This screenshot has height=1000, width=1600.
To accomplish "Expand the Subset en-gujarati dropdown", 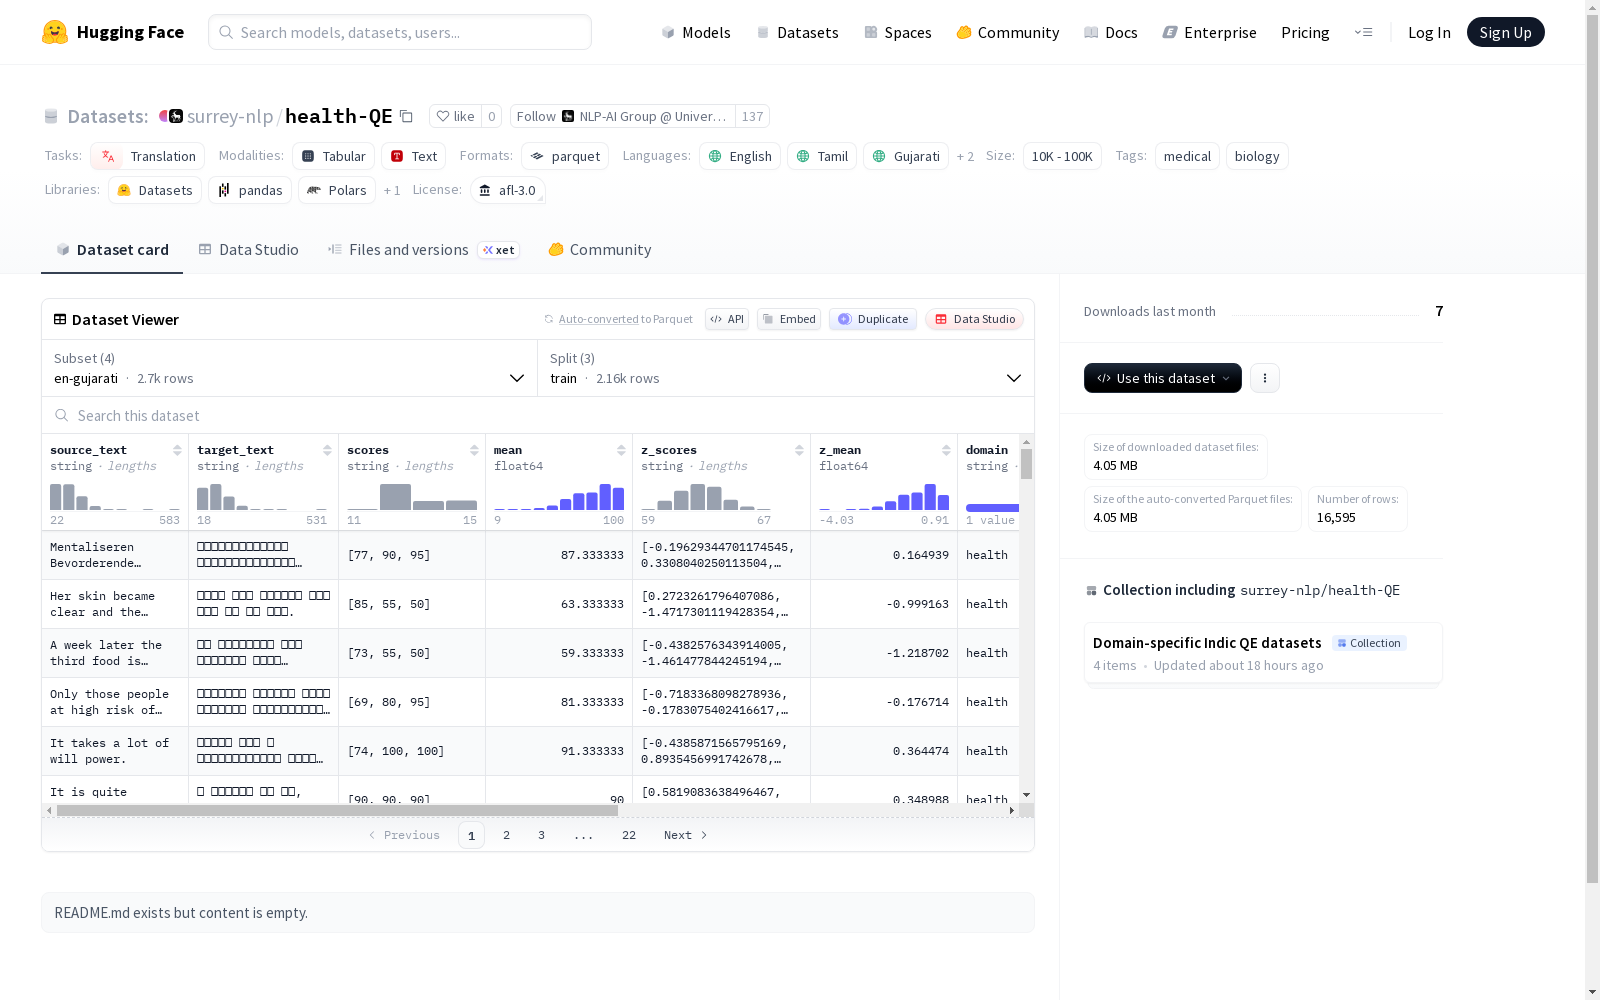I will (289, 368).
